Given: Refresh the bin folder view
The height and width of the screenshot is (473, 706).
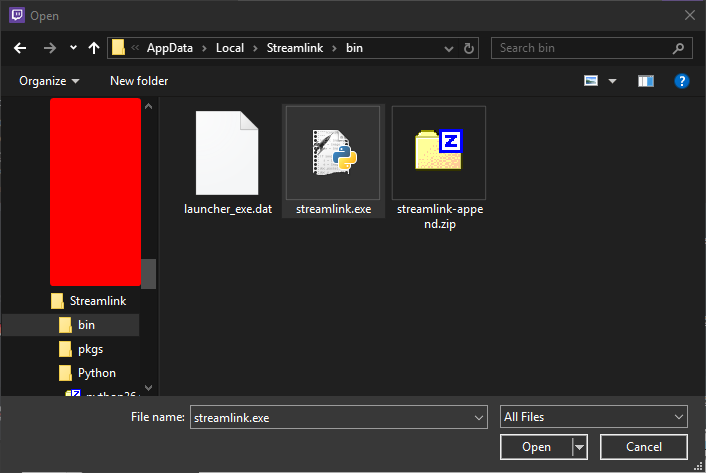Looking at the screenshot, I should 469,48.
